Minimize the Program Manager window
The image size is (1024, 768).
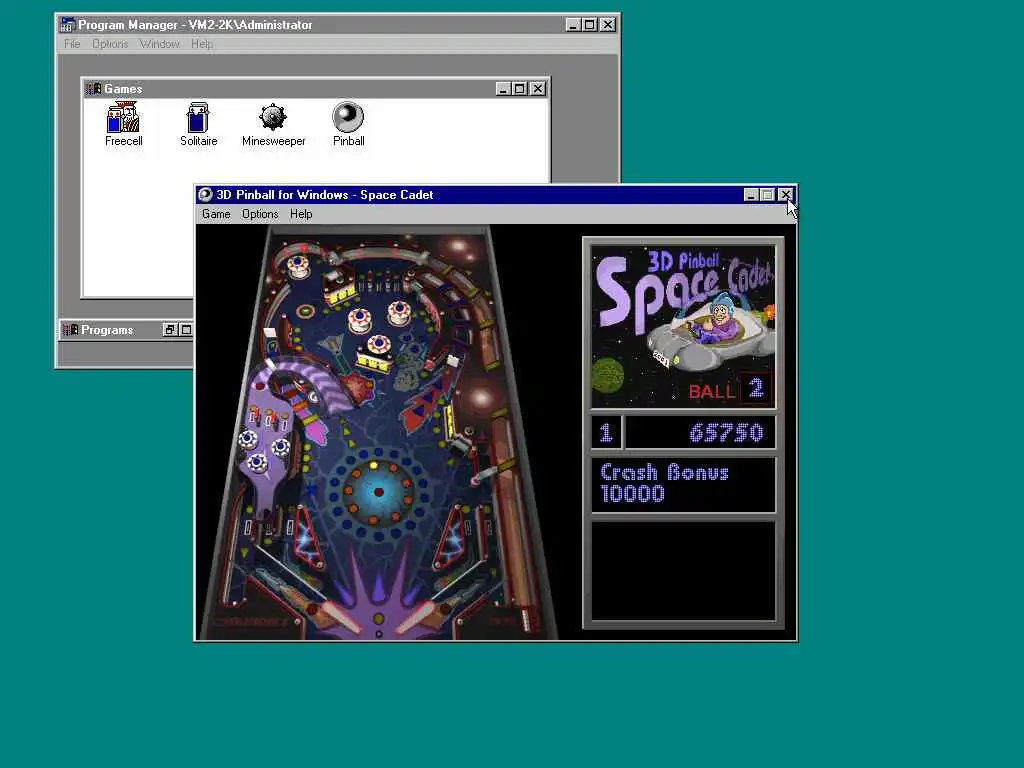tap(573, 25)
